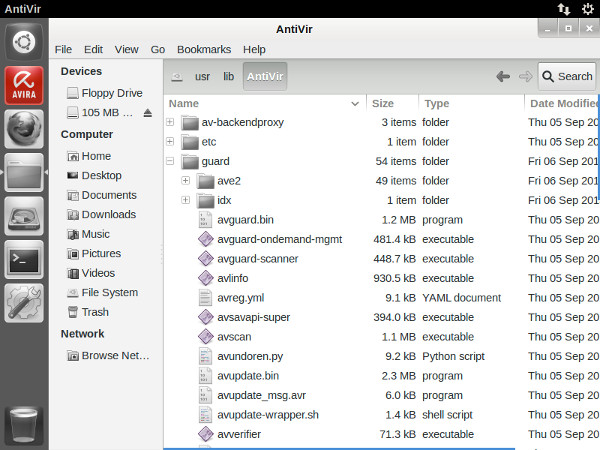600x450 pixels.
Task: Open File System in the sidebar
Action: [103, 293]
